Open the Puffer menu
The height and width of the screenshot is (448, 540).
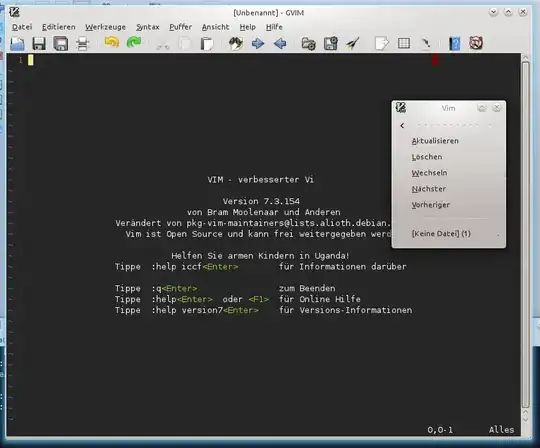(180, 27)
